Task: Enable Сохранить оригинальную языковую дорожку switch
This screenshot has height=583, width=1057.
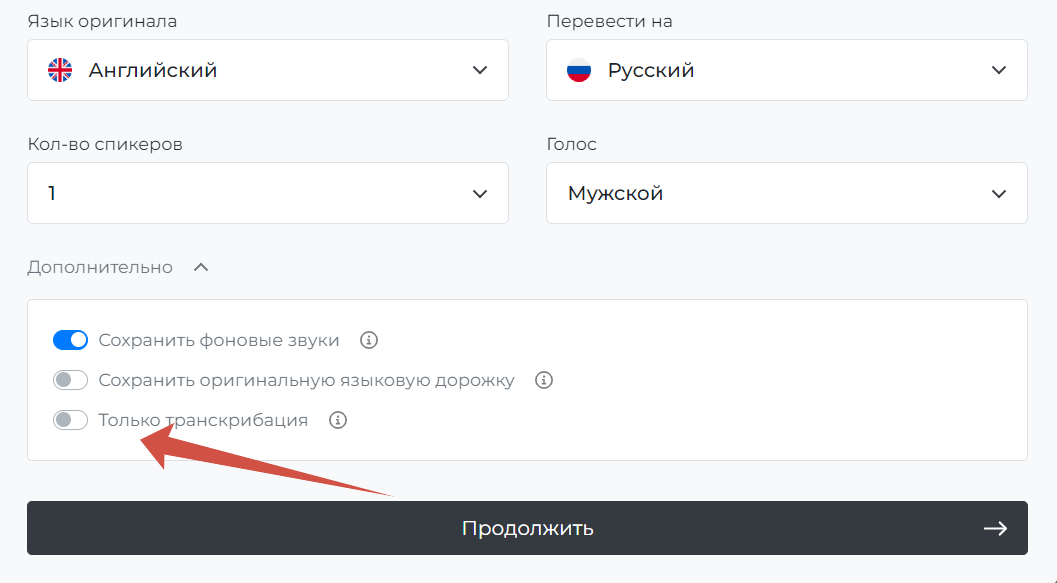Action: (70, 380)
